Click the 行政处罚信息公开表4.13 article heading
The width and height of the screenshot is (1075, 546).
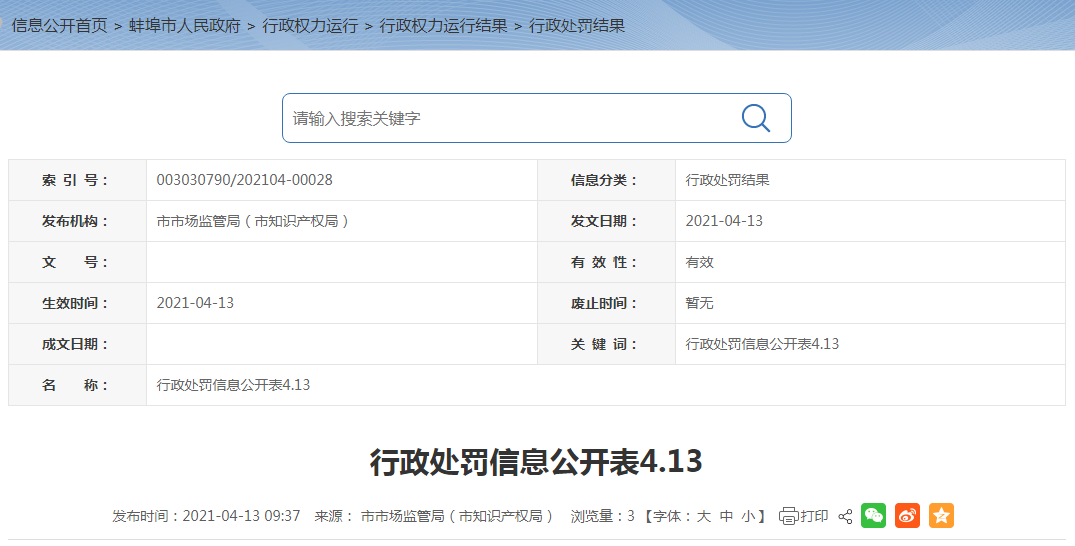pos(536,462)
